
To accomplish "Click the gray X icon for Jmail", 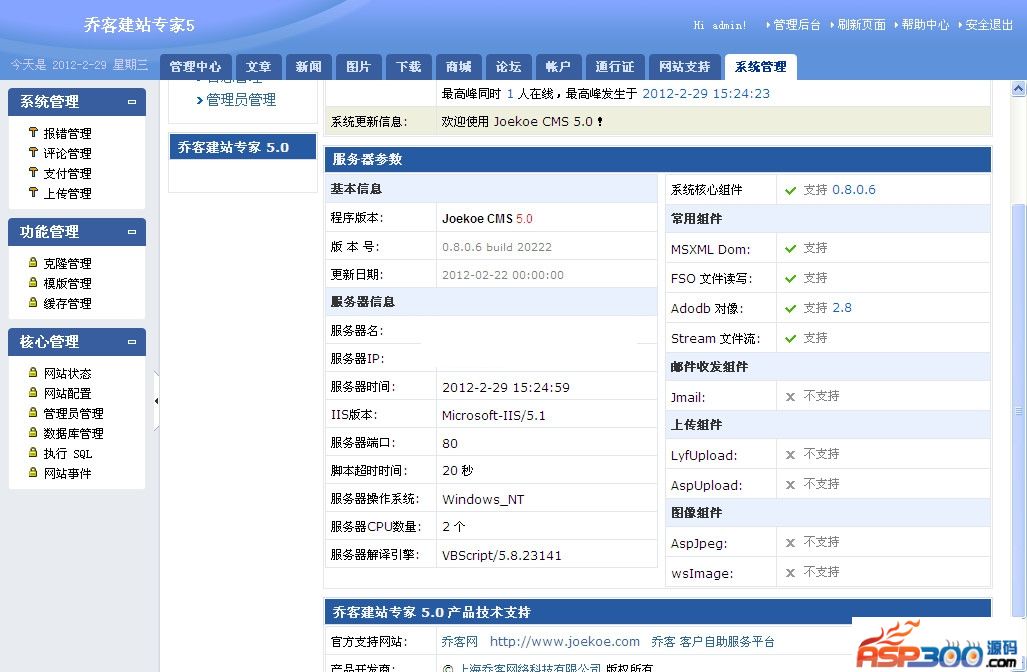I will (x=791, y=397).
